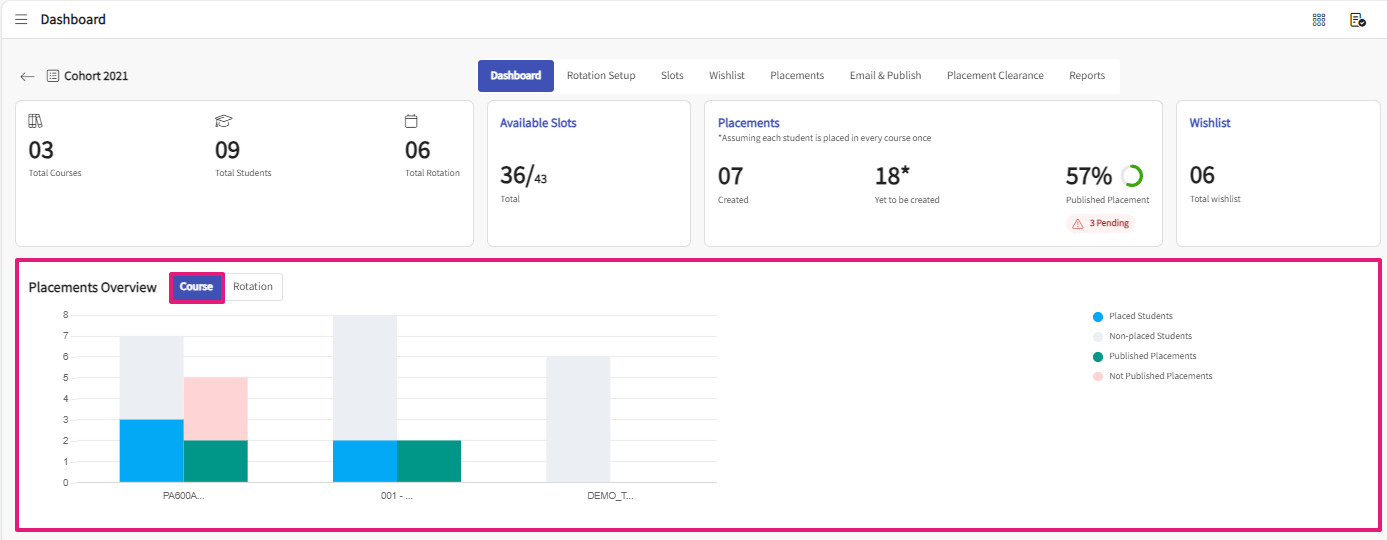1387x540 pixels.
Task: Click the published placement progress ring
Action: tap(1132, 176)
